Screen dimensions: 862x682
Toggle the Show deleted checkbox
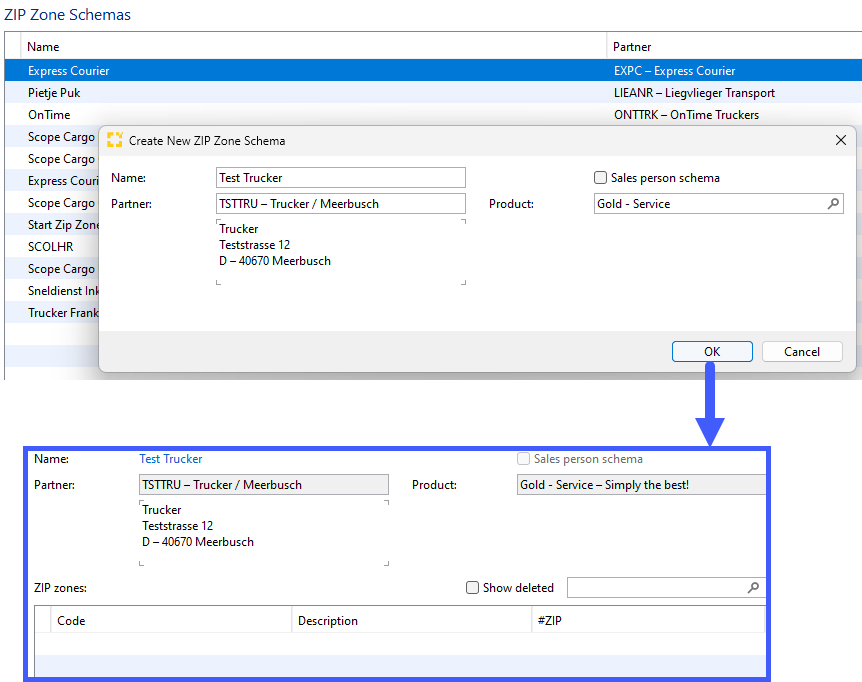click(x=472, y=587)
